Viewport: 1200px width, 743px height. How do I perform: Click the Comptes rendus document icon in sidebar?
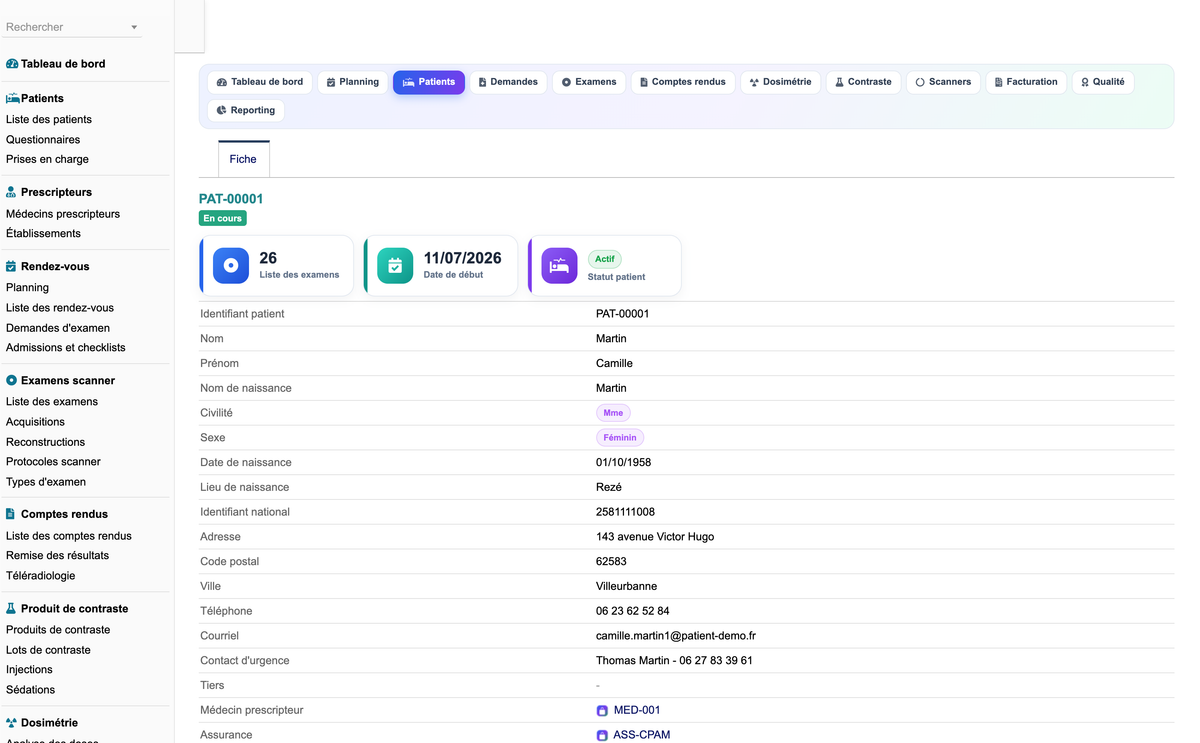coord(12,514)
